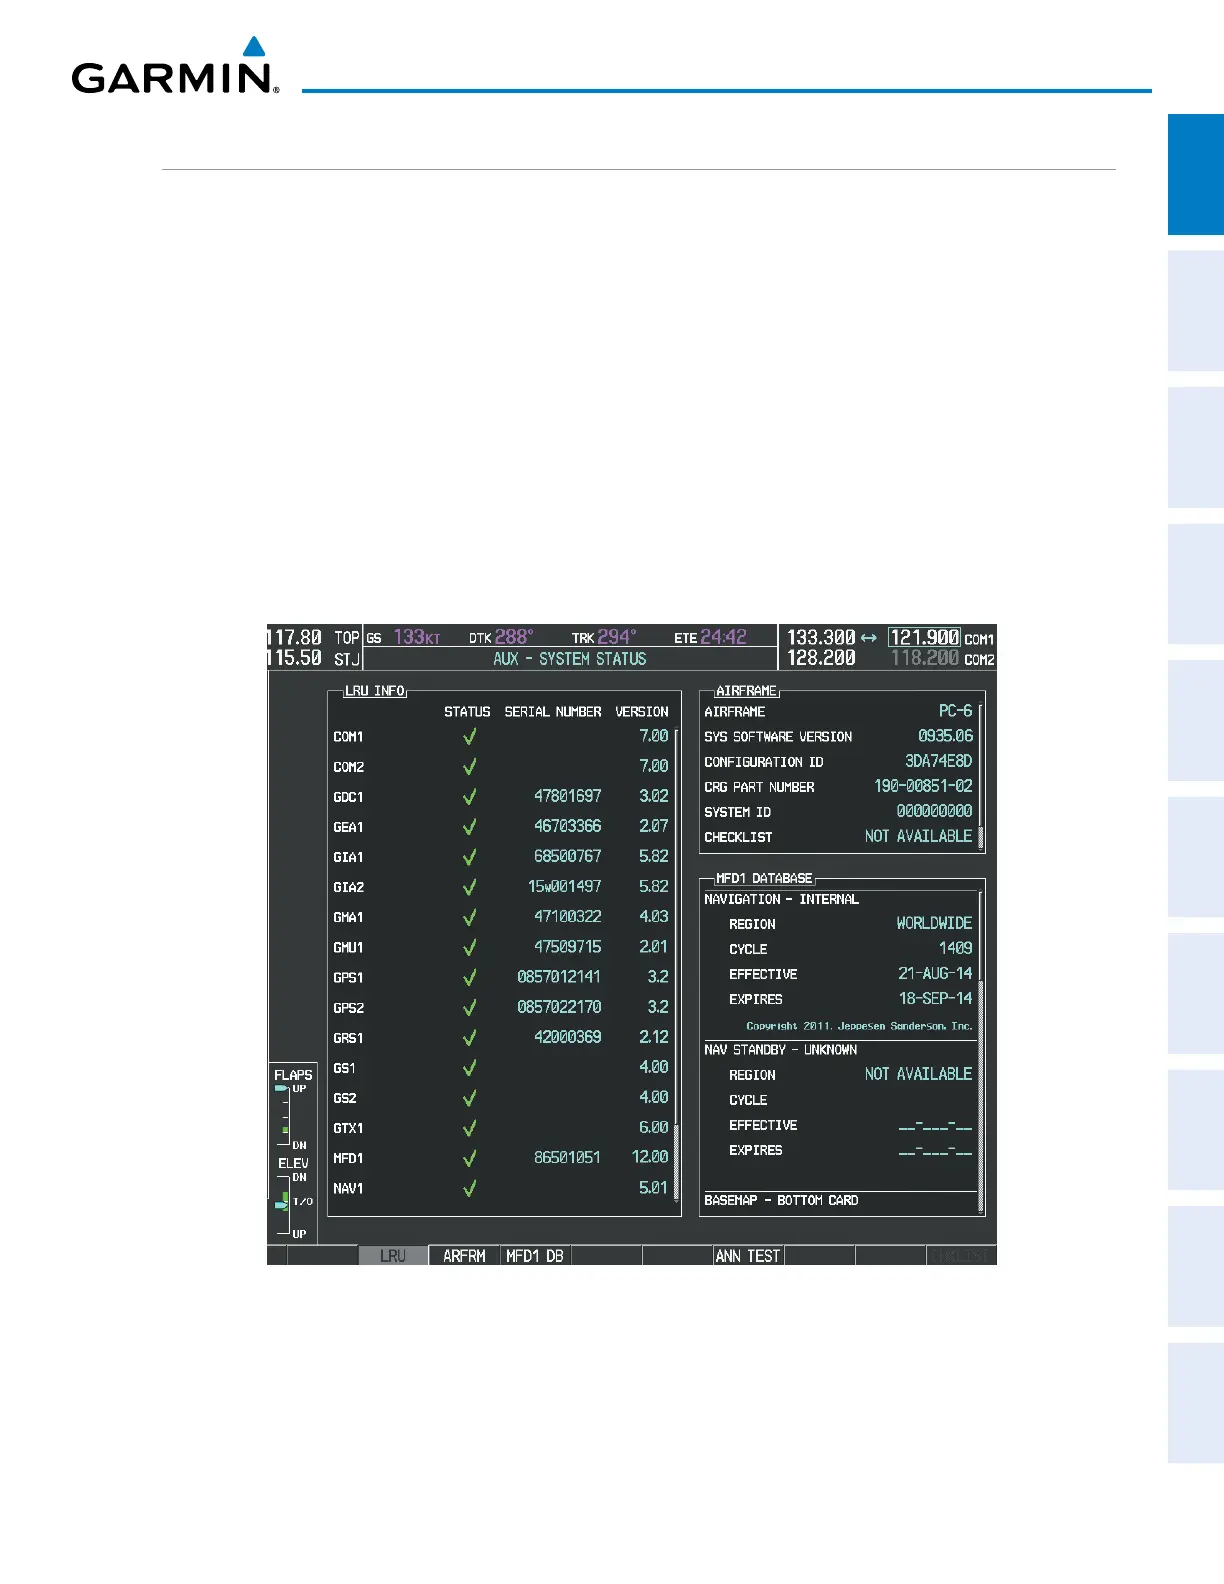Image resolution: width=1224 pixels, height=1584 pixels.
Task: Click the COM2 status checkmark
Action: (469, 767)
